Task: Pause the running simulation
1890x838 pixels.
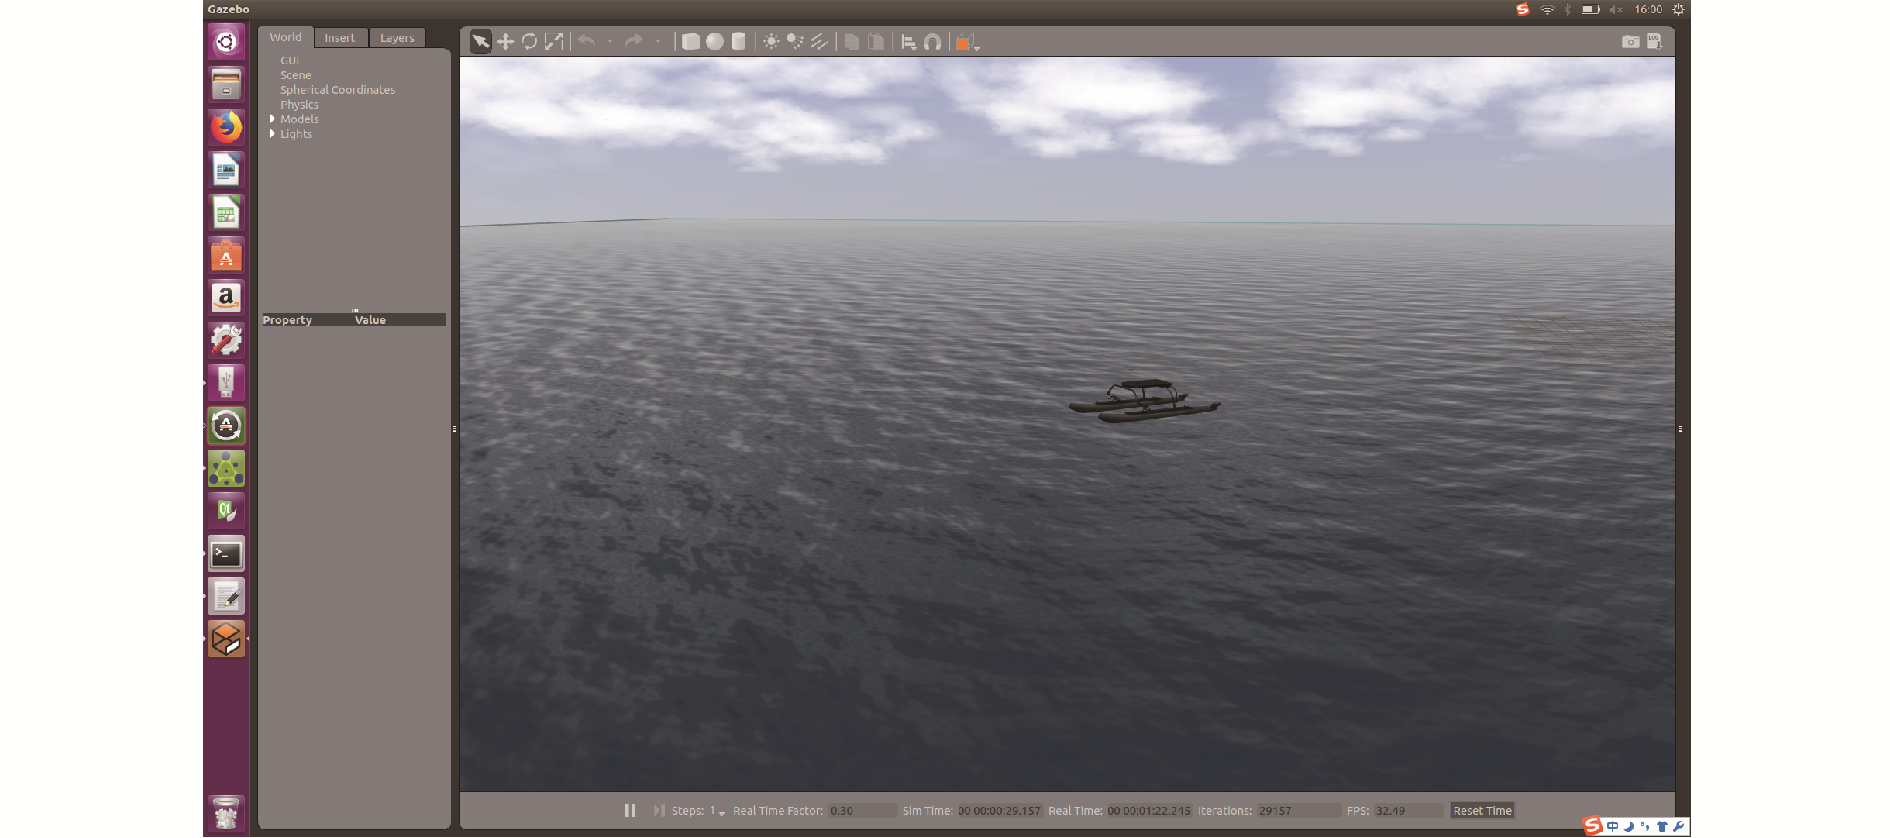Action: [x=630, y=810]
